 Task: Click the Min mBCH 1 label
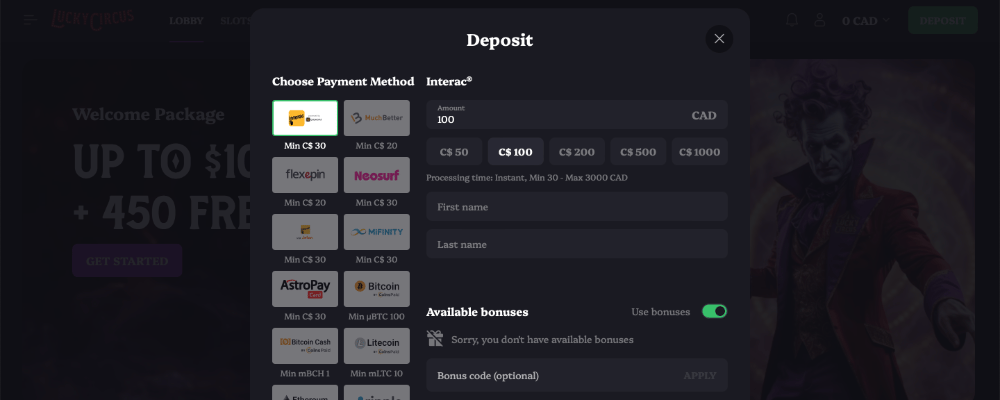point(305,373)
